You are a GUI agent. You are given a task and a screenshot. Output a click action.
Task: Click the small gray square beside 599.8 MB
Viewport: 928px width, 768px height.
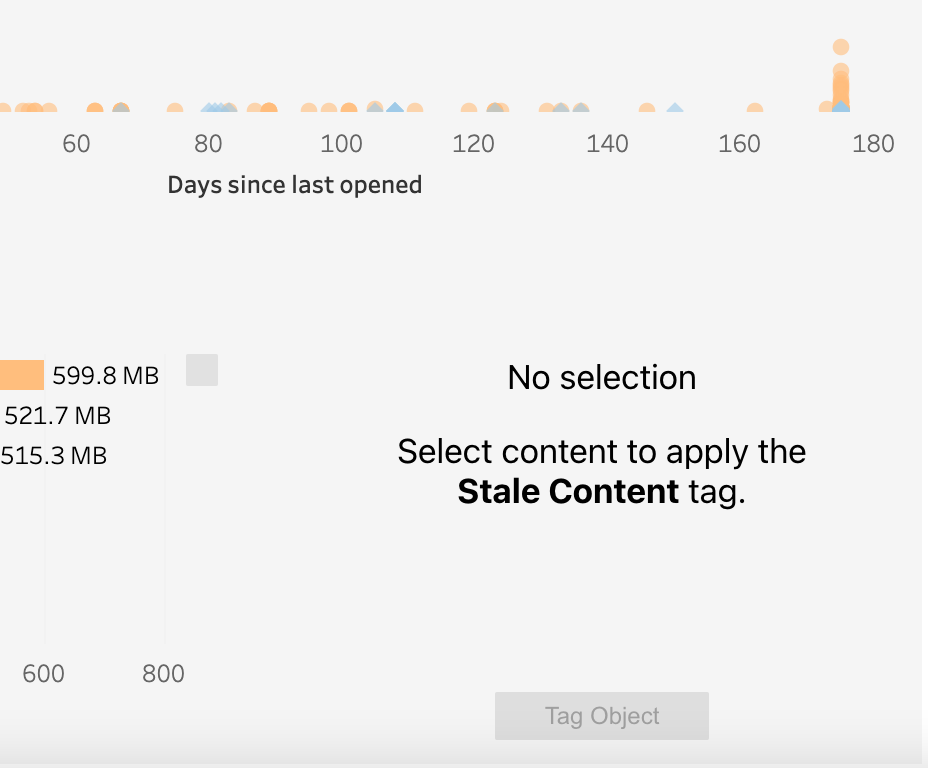(x=202, y=370)
